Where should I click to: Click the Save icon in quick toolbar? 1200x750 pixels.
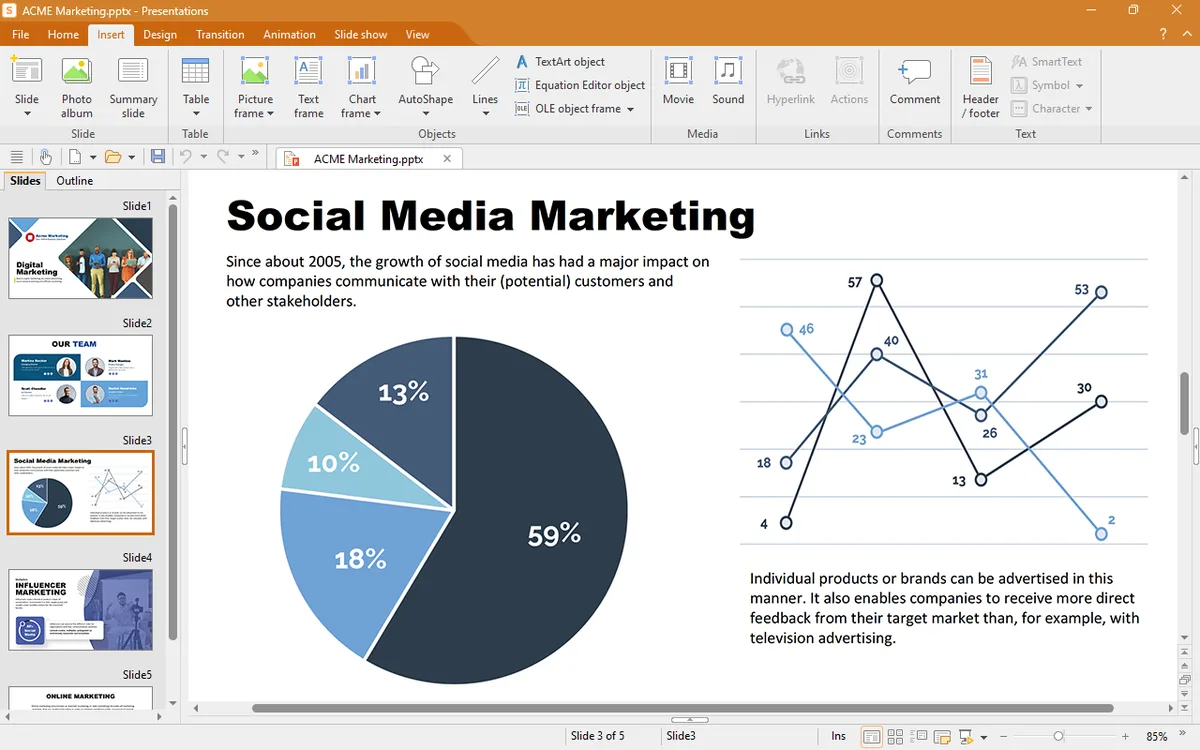click(x=158, y=156)
